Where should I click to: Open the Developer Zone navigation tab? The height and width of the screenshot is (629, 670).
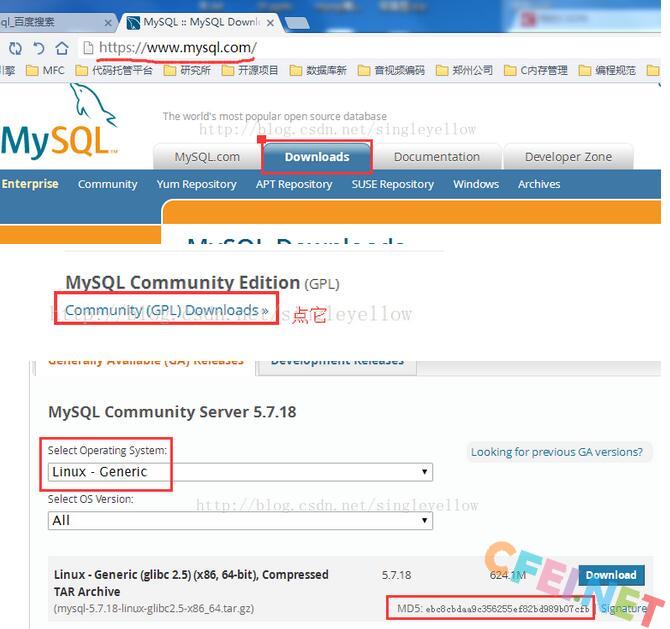click(568, 157)
